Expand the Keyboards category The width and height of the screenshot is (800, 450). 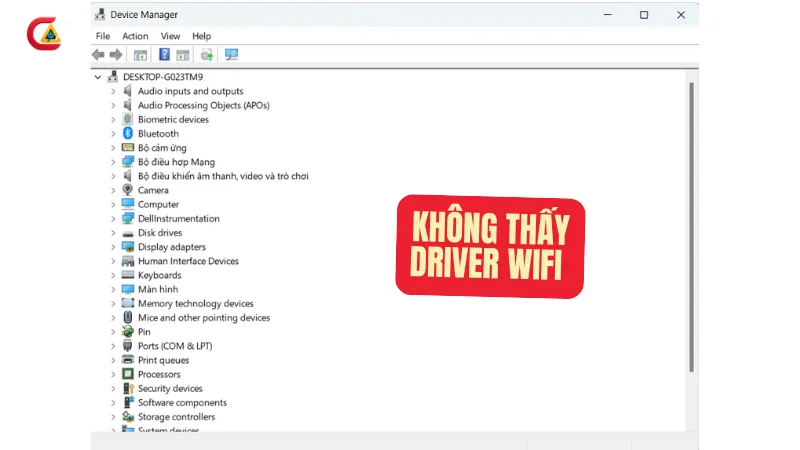(113, 276)
